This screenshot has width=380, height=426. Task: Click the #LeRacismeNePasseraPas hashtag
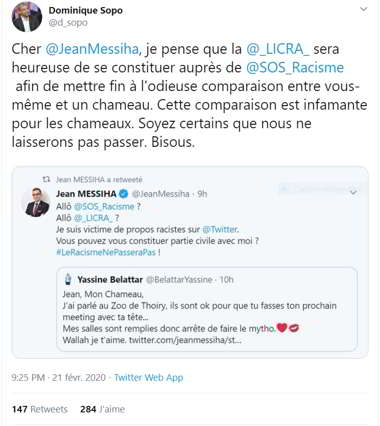pyautogui.click(x=106, y=252)
